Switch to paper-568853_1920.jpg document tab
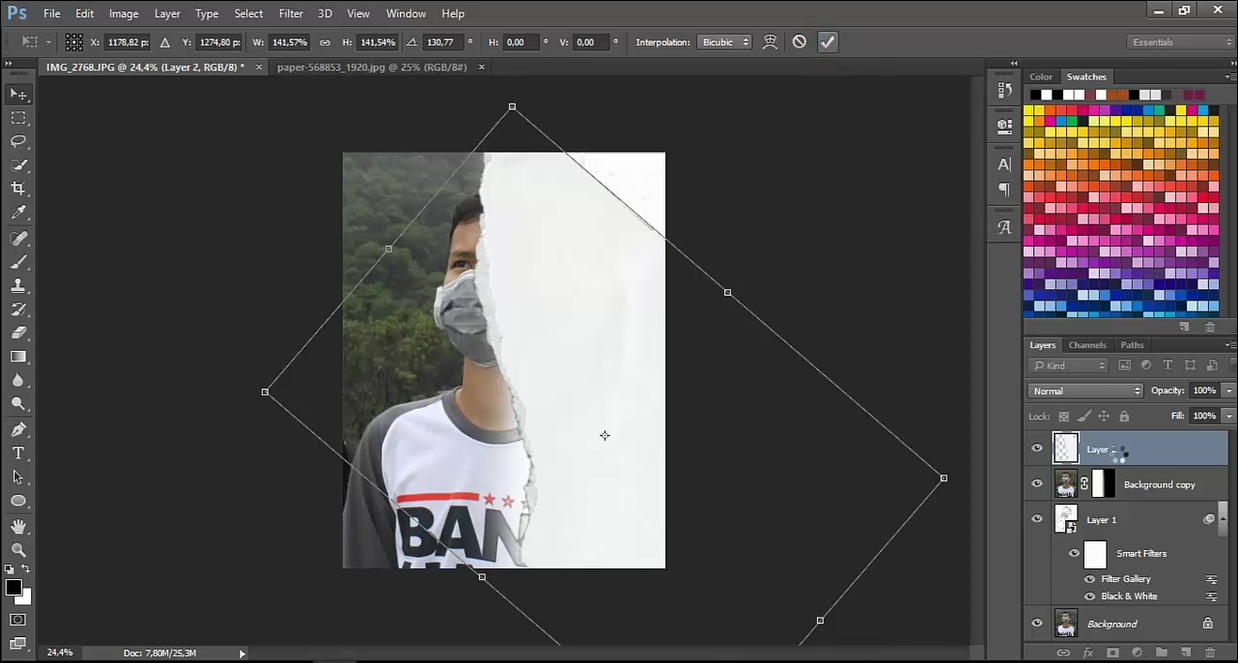 tap(372, 67)
